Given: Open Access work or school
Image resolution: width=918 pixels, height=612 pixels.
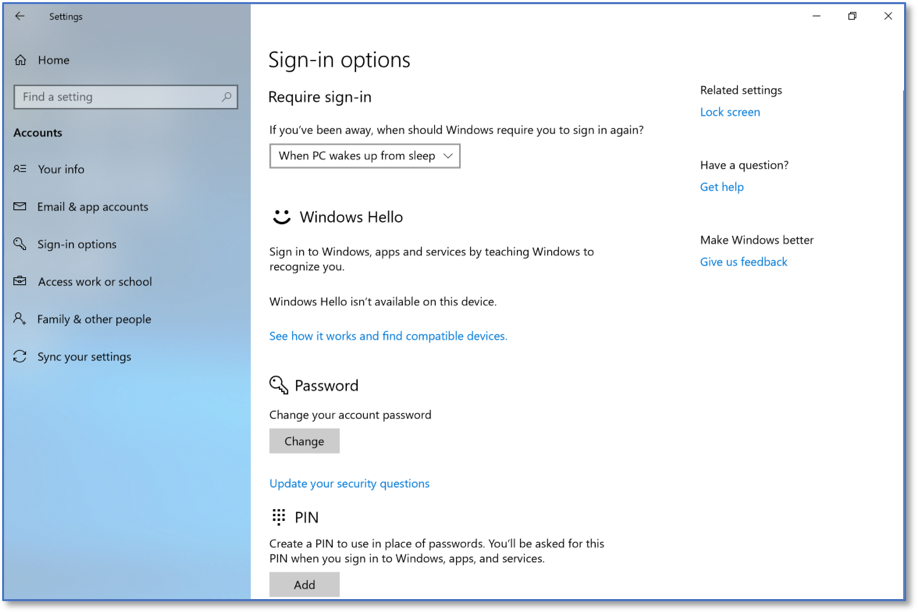Looking at the screenshot, I should 95,281.
